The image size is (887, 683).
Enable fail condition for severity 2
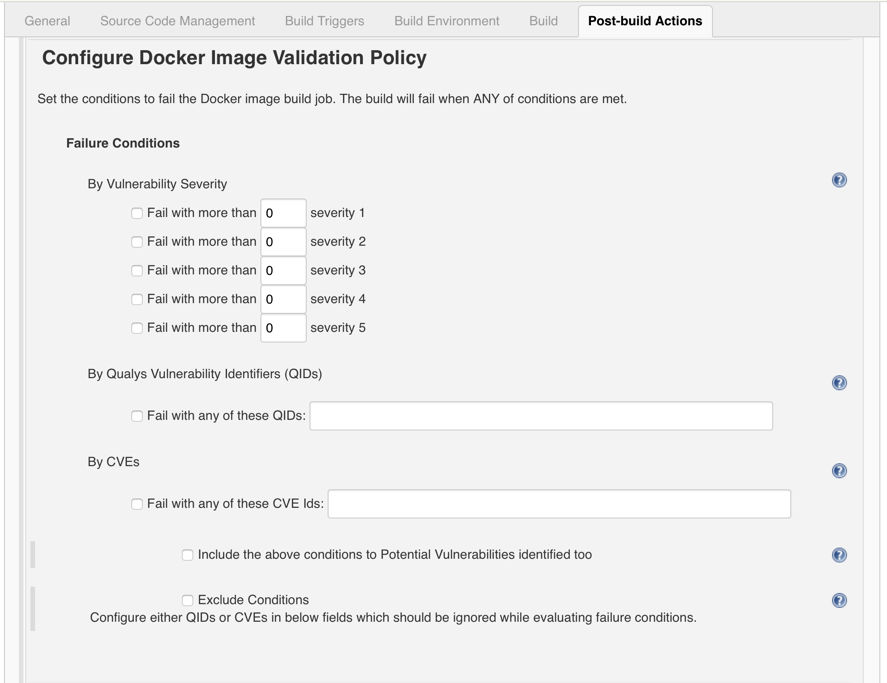[136, 241]
